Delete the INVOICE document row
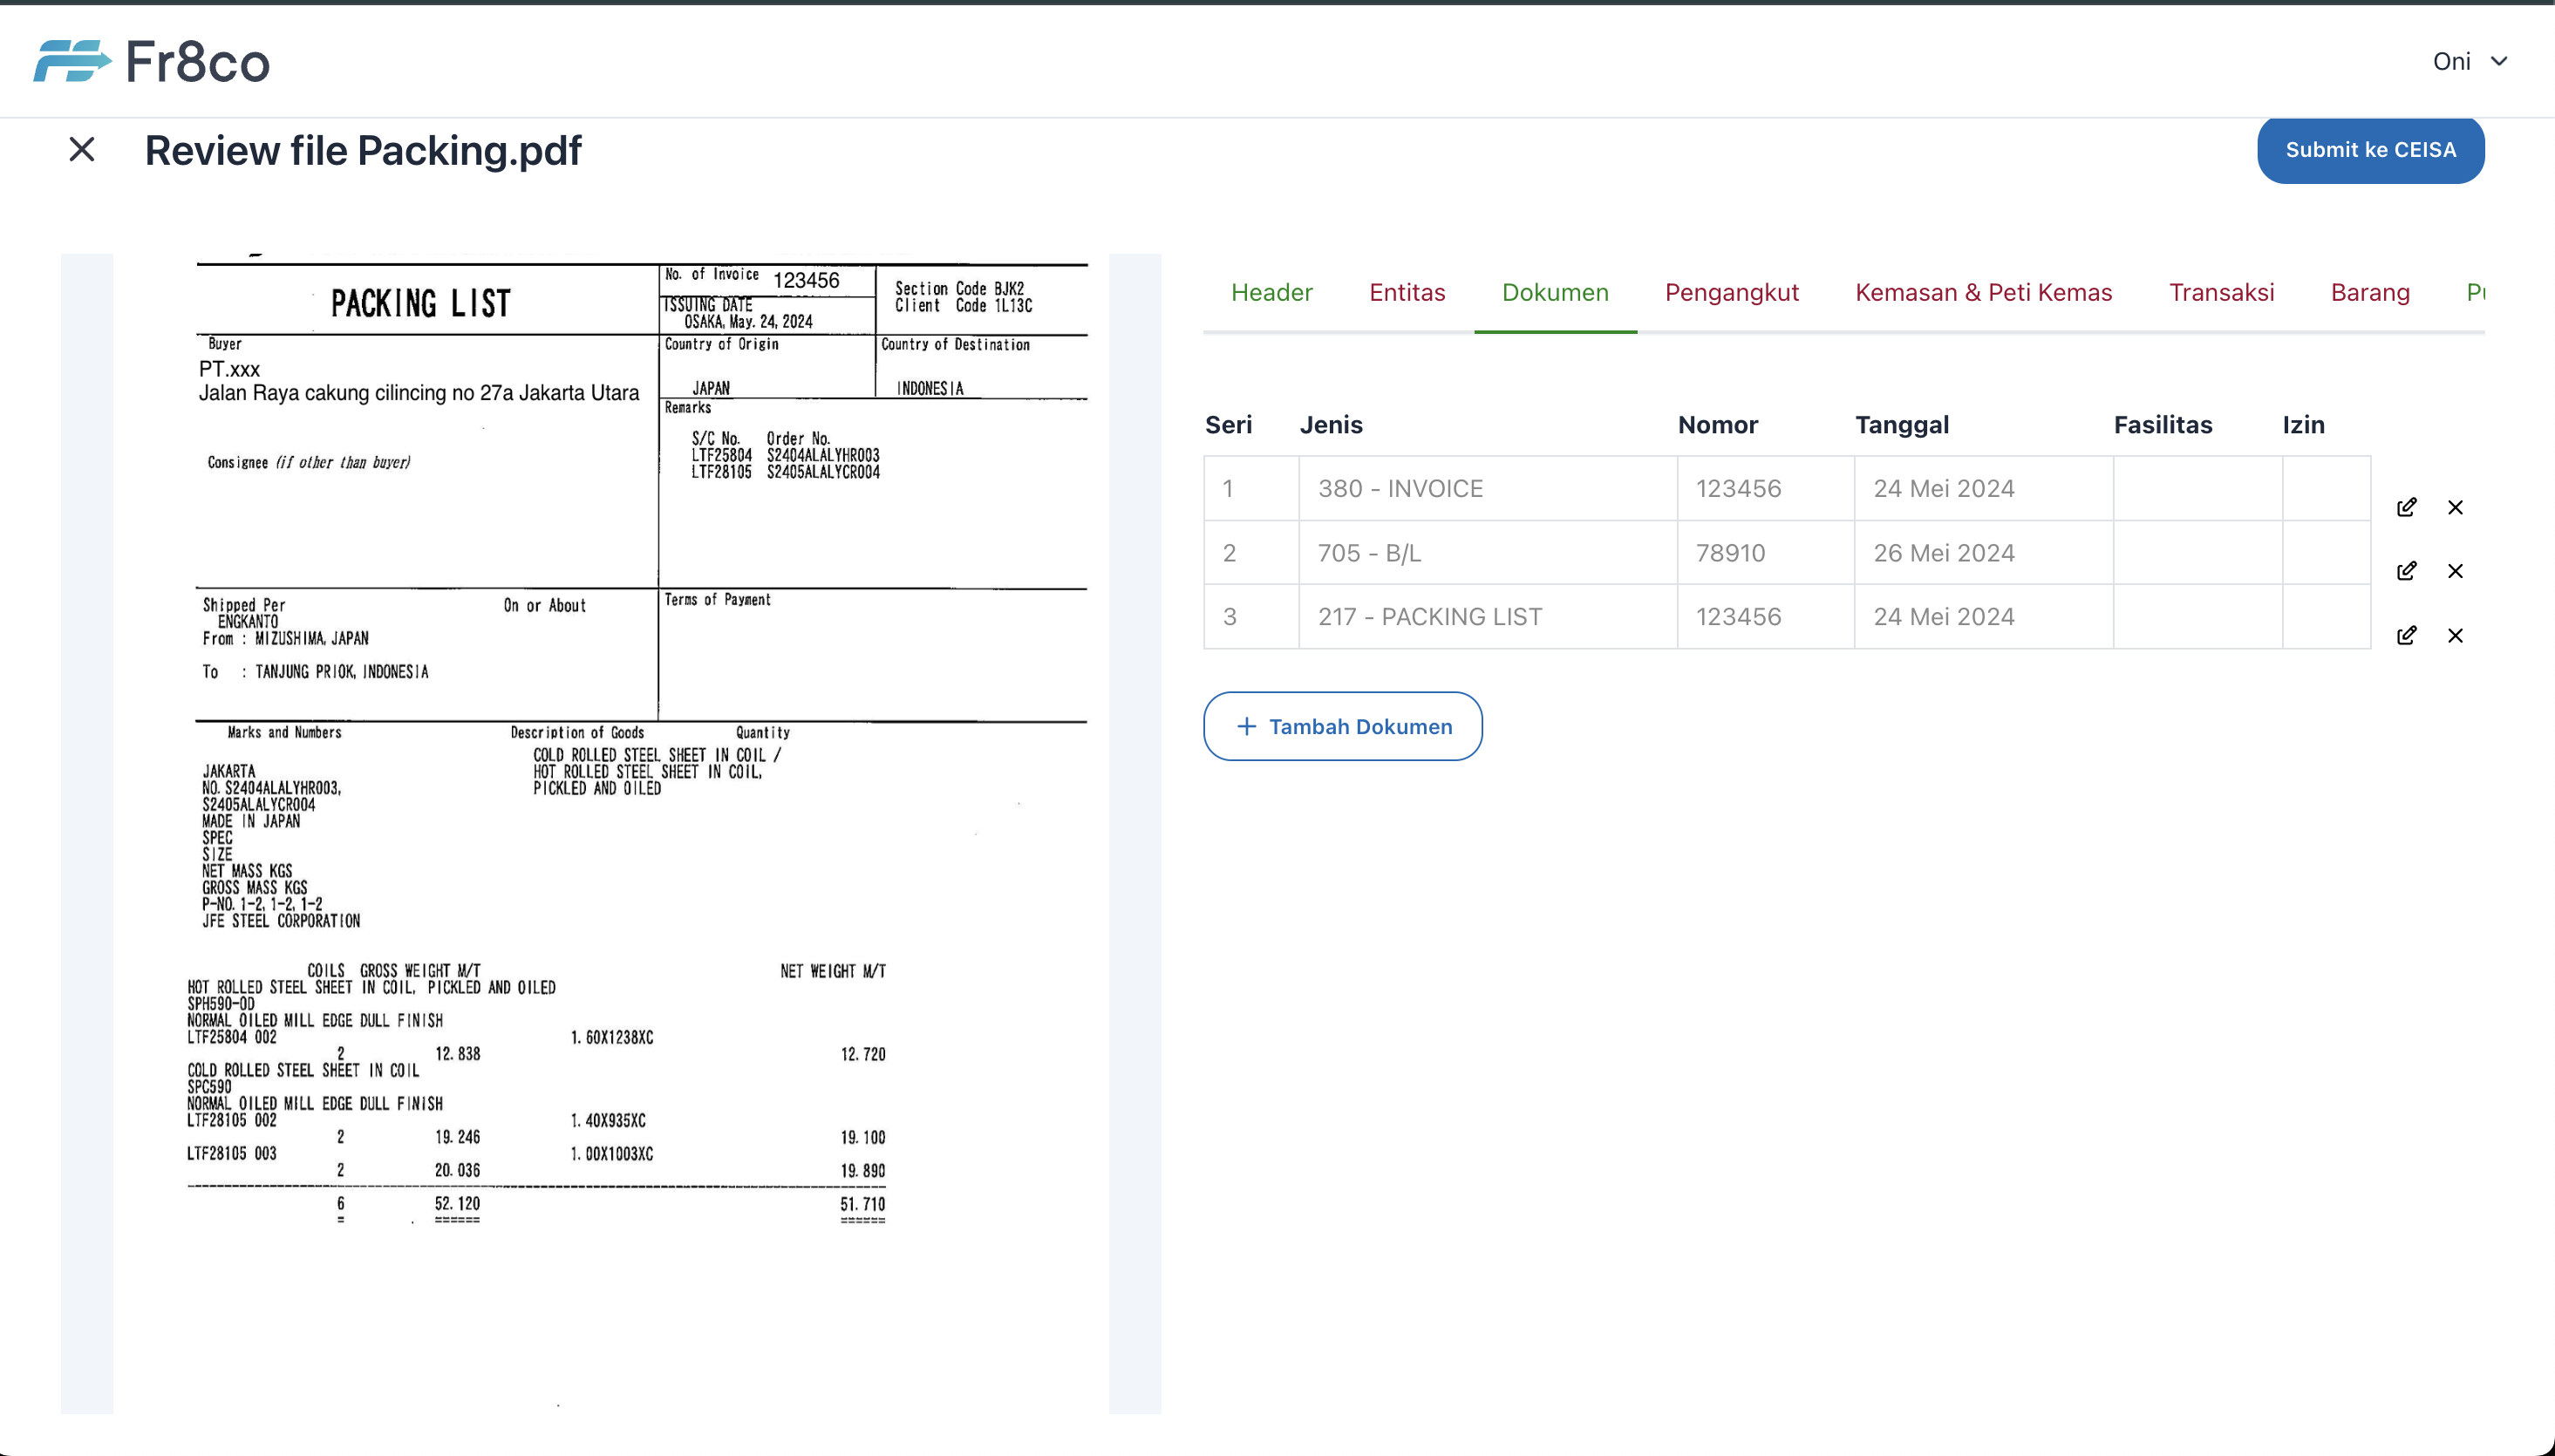Screen dimensions: 2555x1456 pos(2455,507)
